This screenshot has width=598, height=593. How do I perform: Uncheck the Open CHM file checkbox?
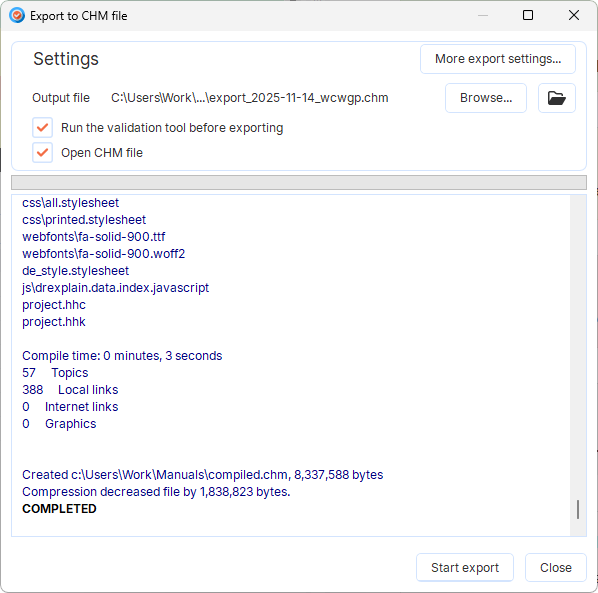tap(42, 153)
